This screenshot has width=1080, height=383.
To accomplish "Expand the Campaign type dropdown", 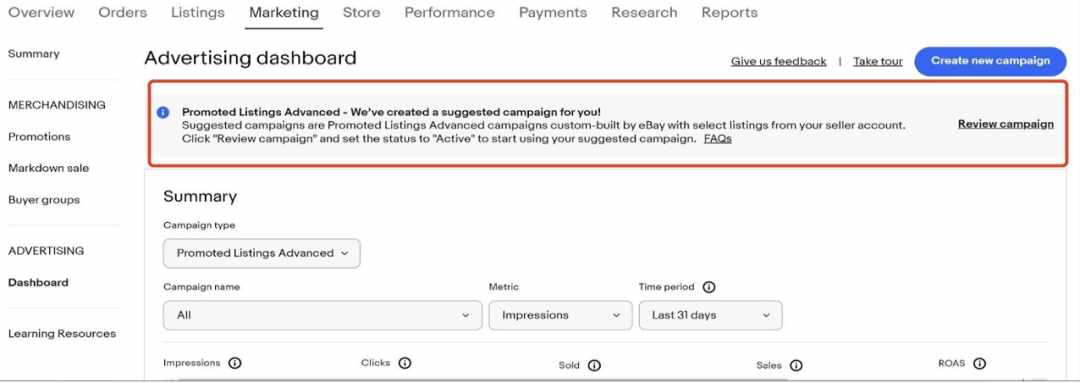I will 262,253.
